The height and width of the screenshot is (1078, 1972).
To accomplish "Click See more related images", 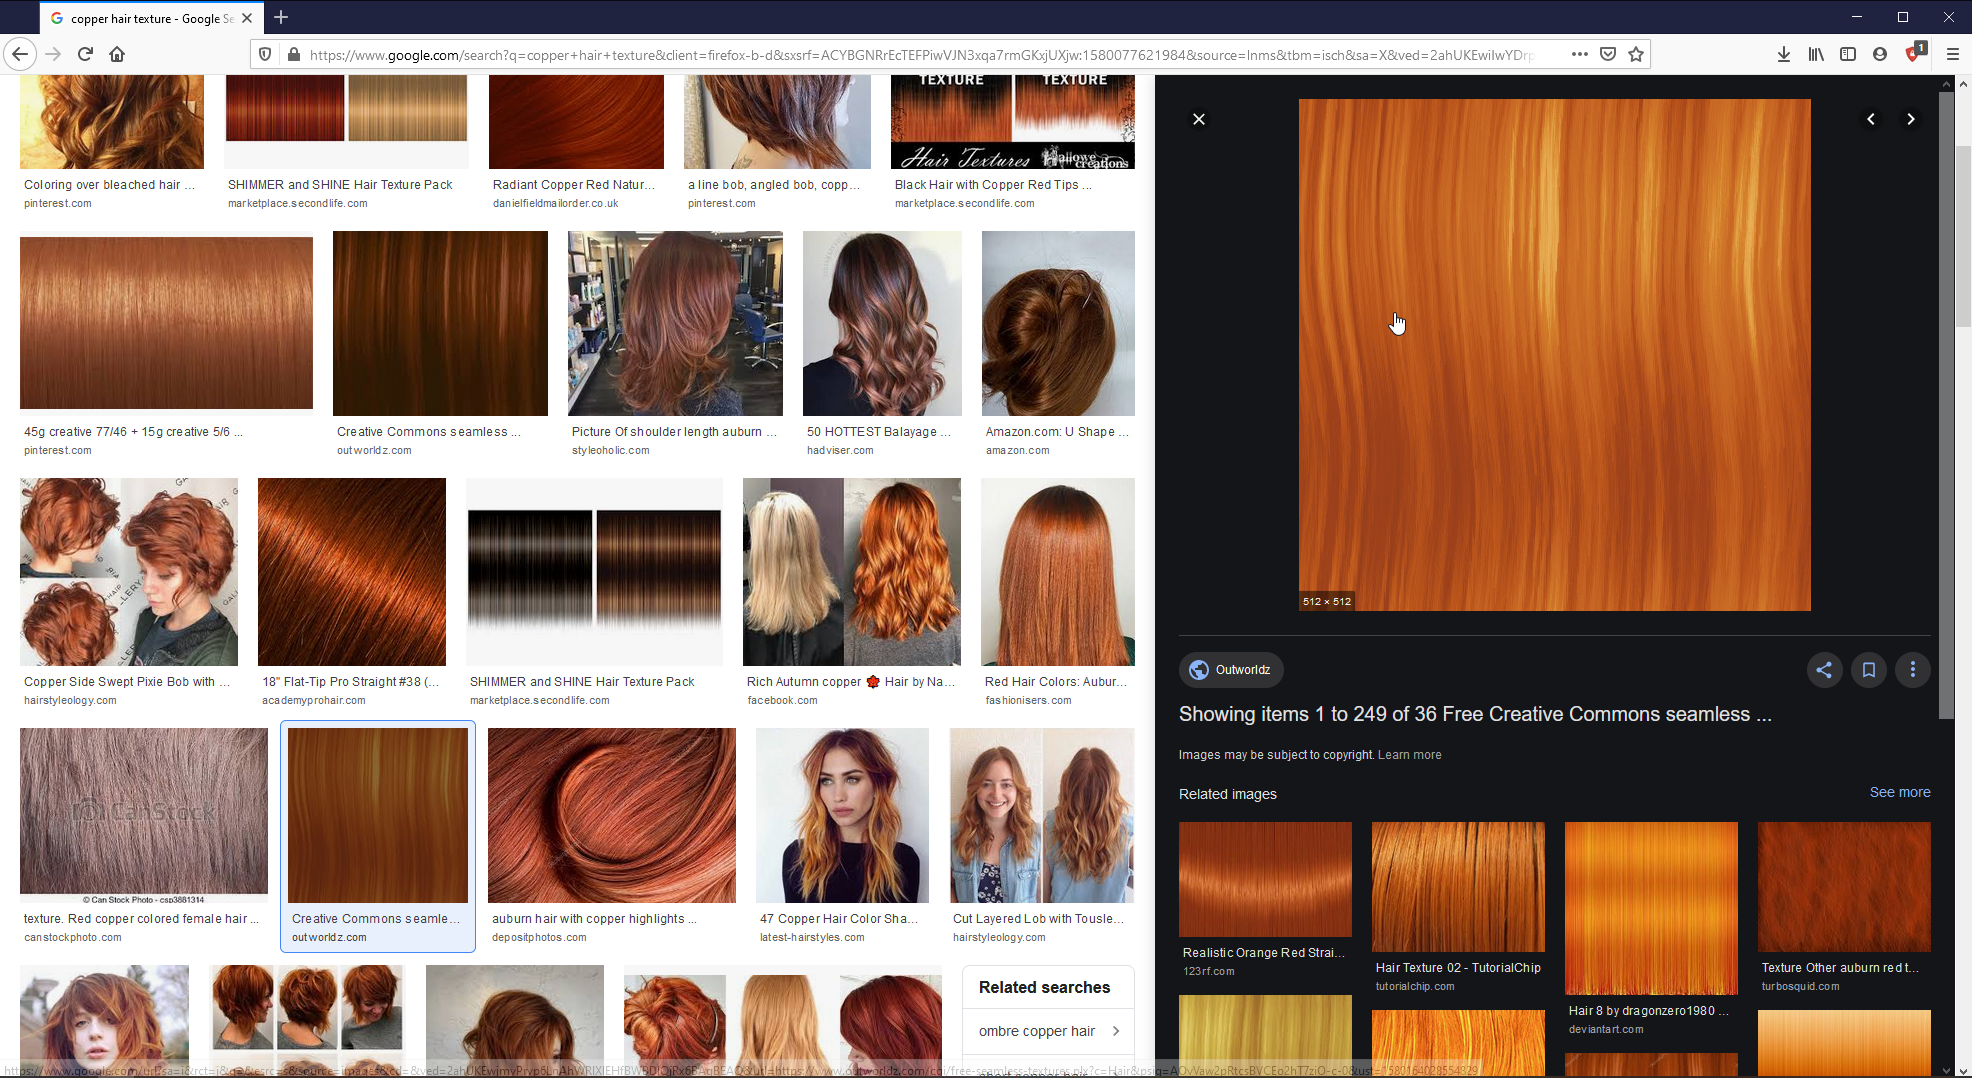I will tap(1900, 792).
